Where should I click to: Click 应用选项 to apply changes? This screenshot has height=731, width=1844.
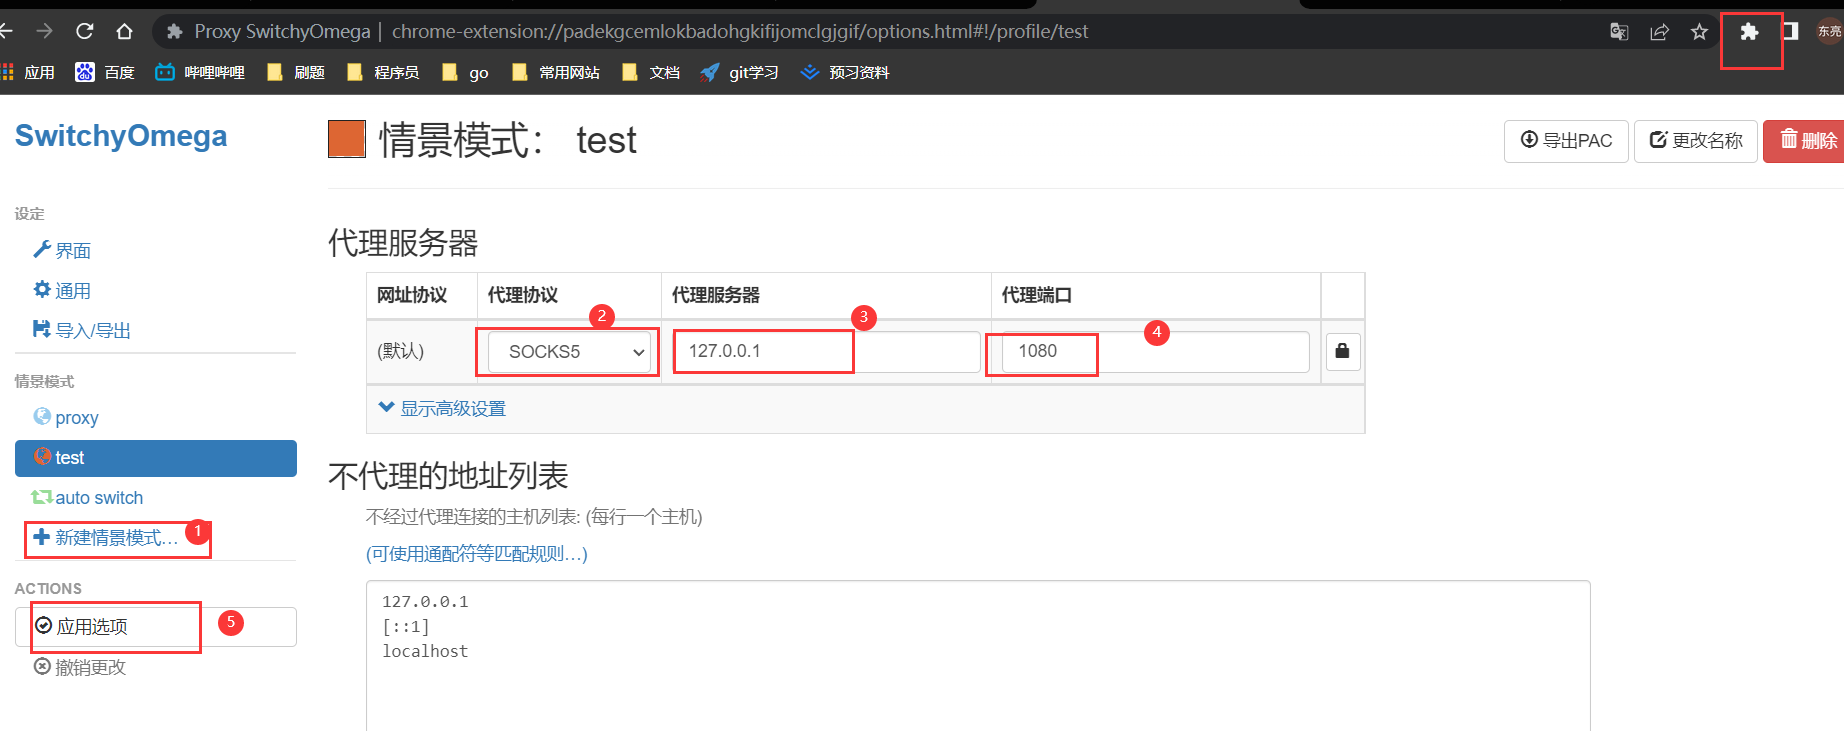tap(156, 627)
